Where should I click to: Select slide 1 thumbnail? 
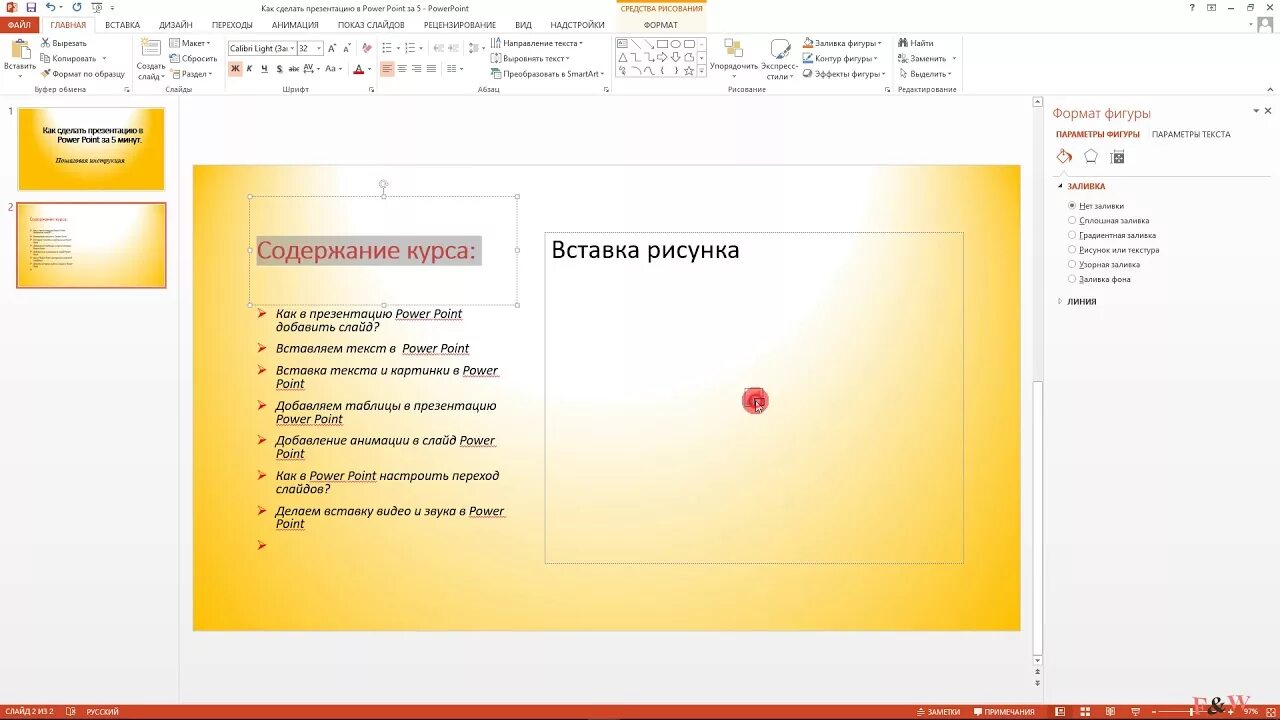click(x=91, y=149)
